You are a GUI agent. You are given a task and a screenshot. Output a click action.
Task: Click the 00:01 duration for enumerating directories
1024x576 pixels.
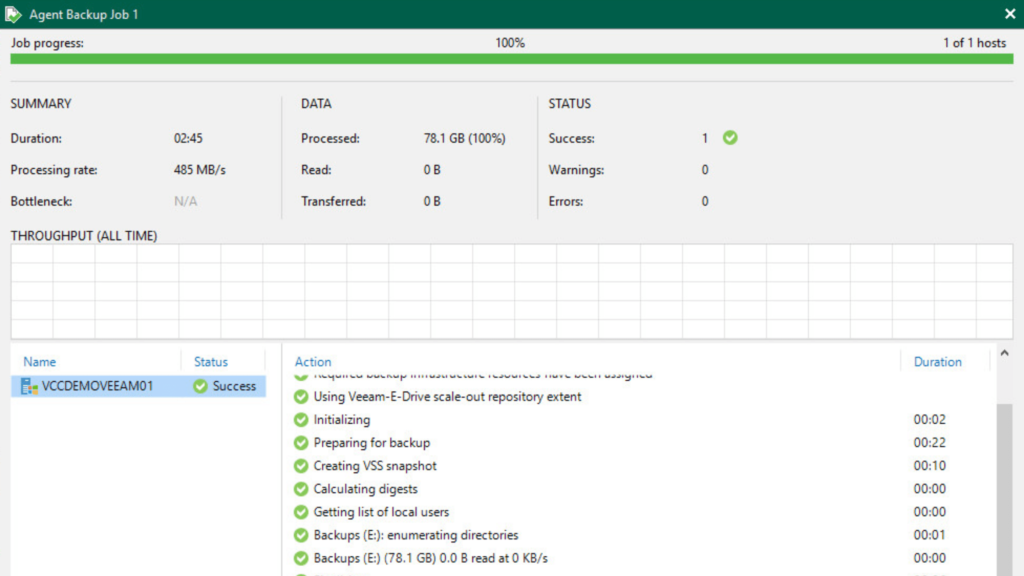(929, 535)
